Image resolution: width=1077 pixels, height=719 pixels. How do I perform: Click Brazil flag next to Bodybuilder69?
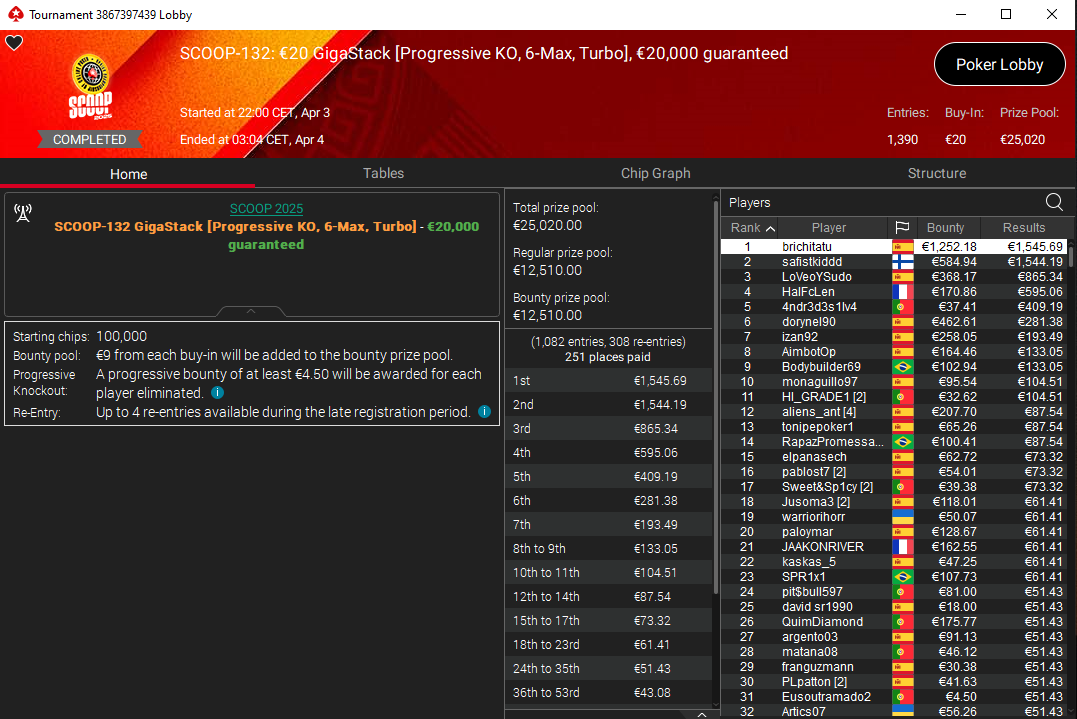(902, 367)
